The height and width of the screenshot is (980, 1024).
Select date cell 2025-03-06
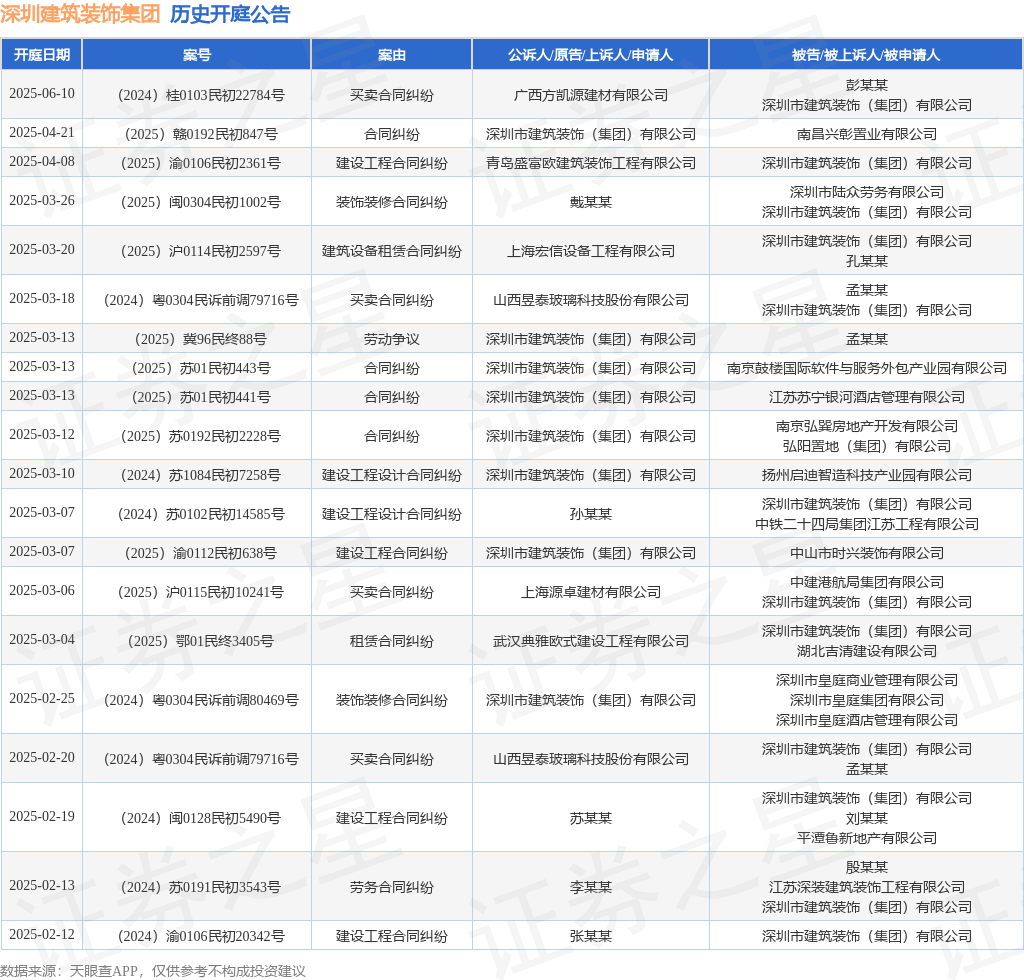42,590
